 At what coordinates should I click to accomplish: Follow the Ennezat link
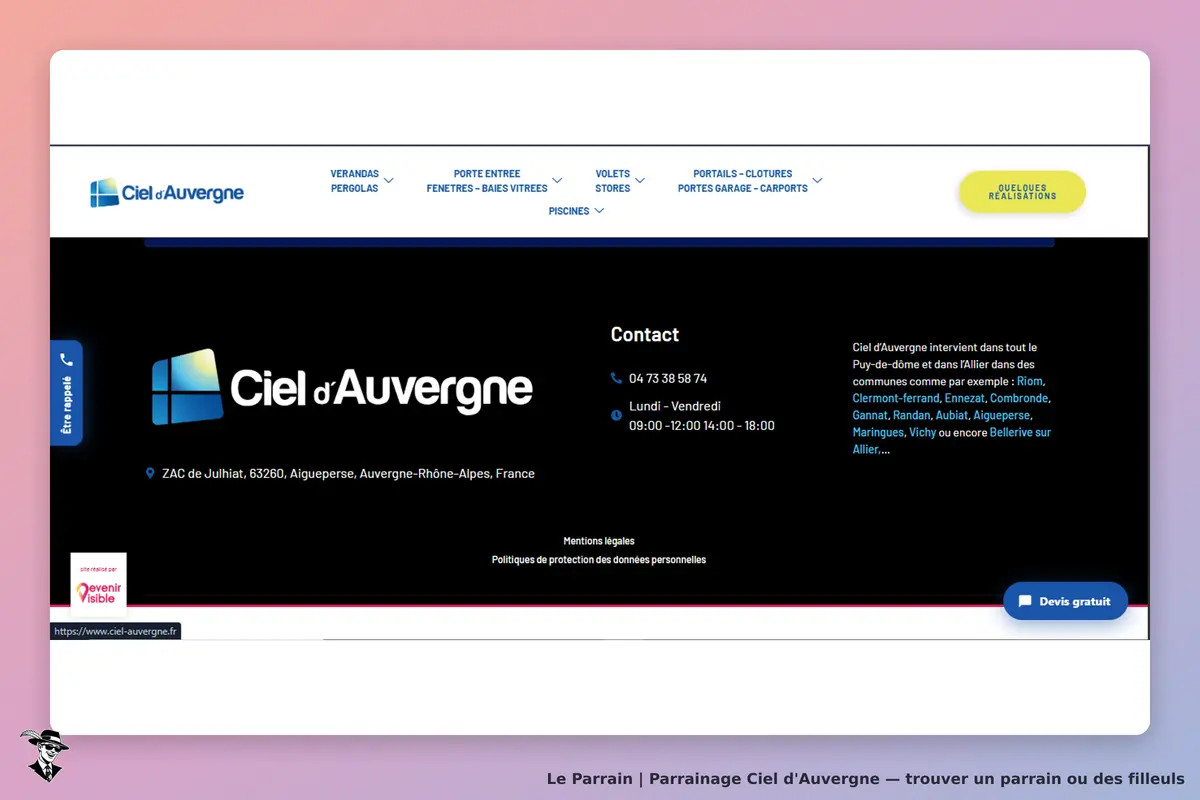coord(964,398)
